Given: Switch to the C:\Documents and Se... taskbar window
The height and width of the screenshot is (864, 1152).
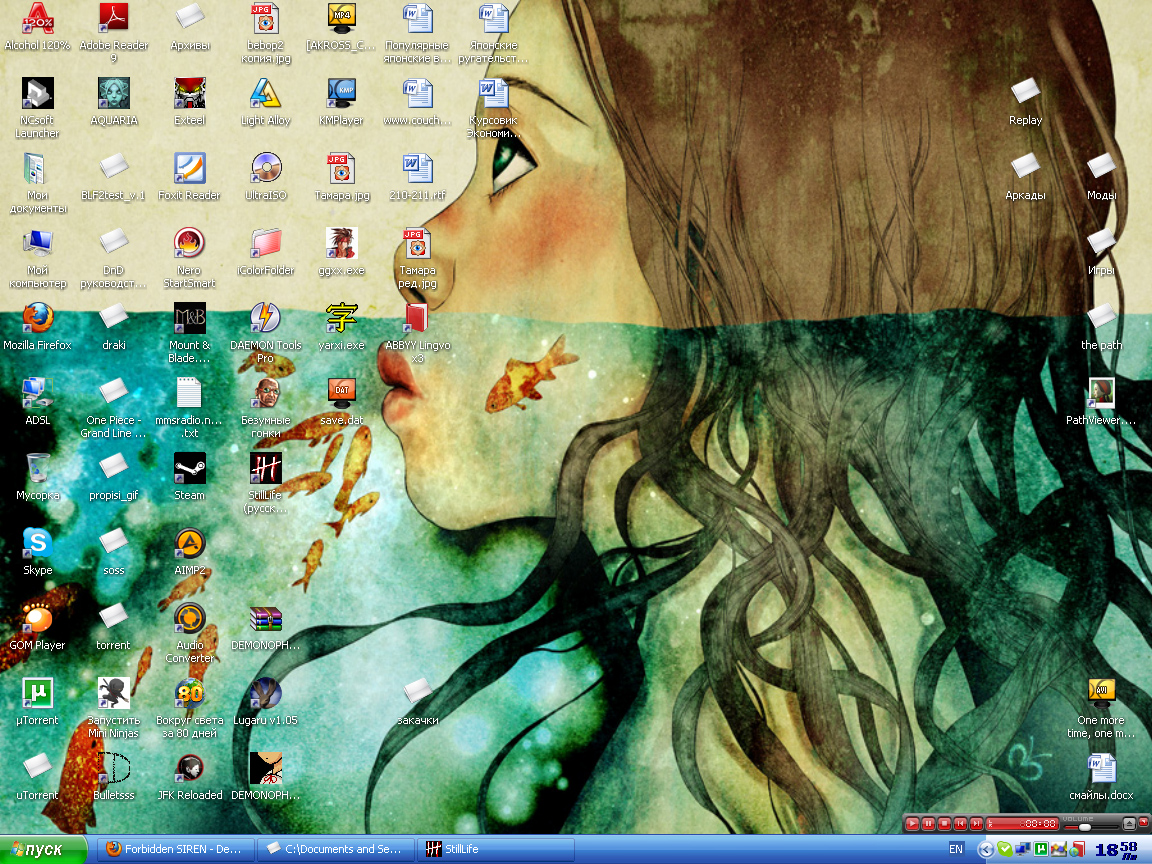Looking at the screenshot, I should pos(336,849).
